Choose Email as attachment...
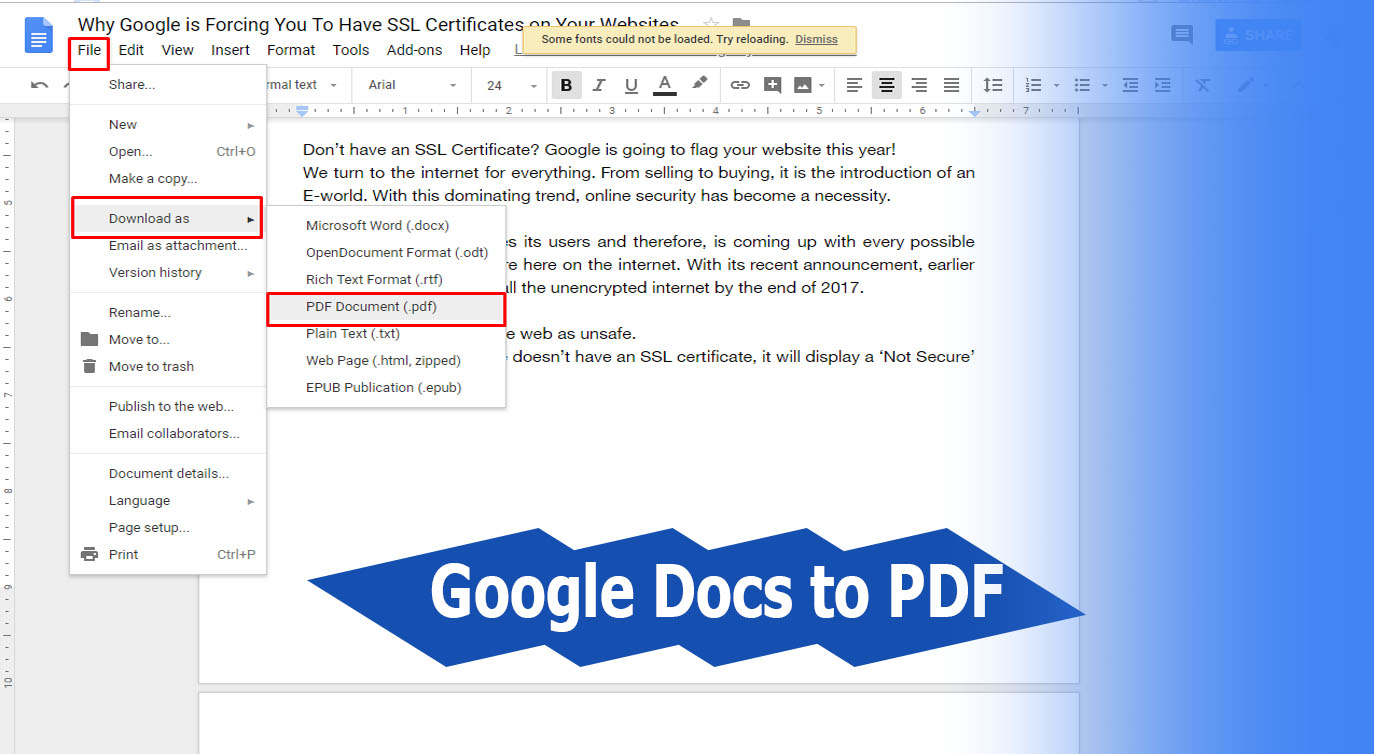Image resolution: width=1374 pixels, height=754 pixels. [x=168, y=246]
